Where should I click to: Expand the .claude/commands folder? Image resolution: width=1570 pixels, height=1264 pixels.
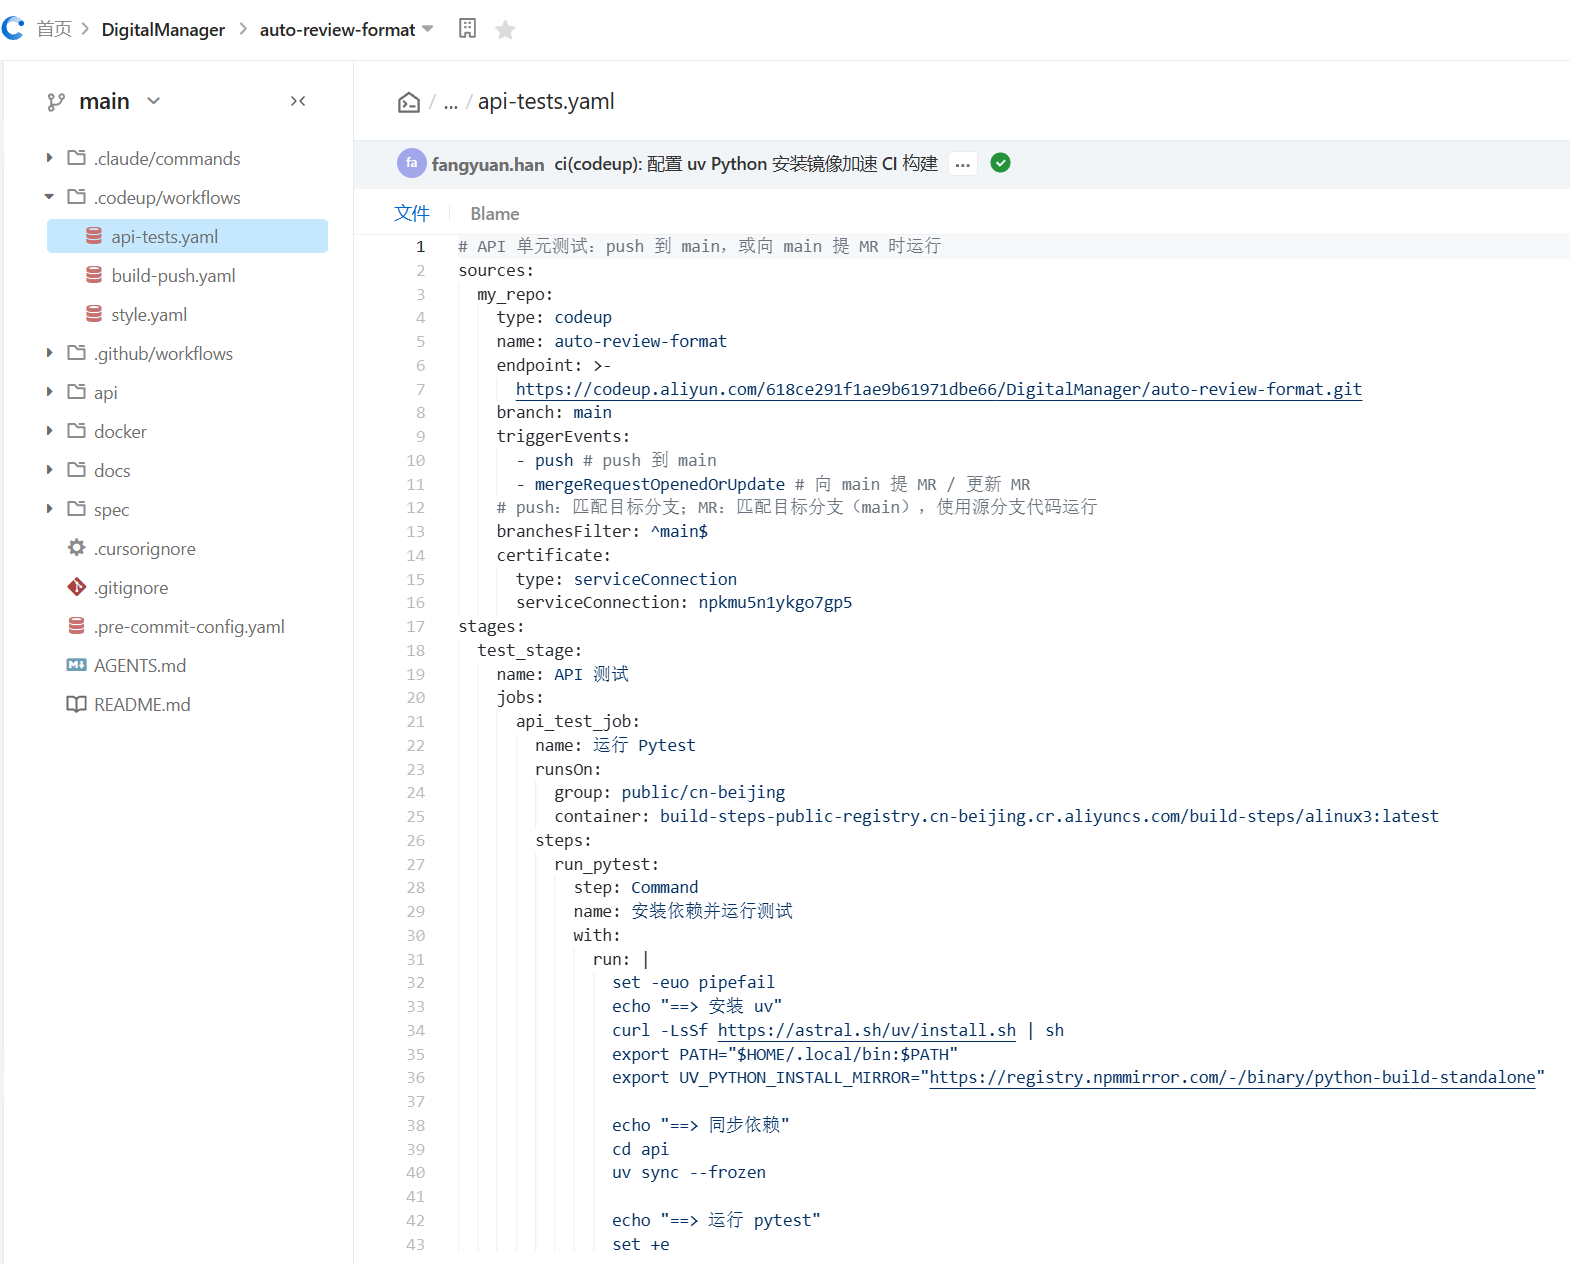point(49,158)
